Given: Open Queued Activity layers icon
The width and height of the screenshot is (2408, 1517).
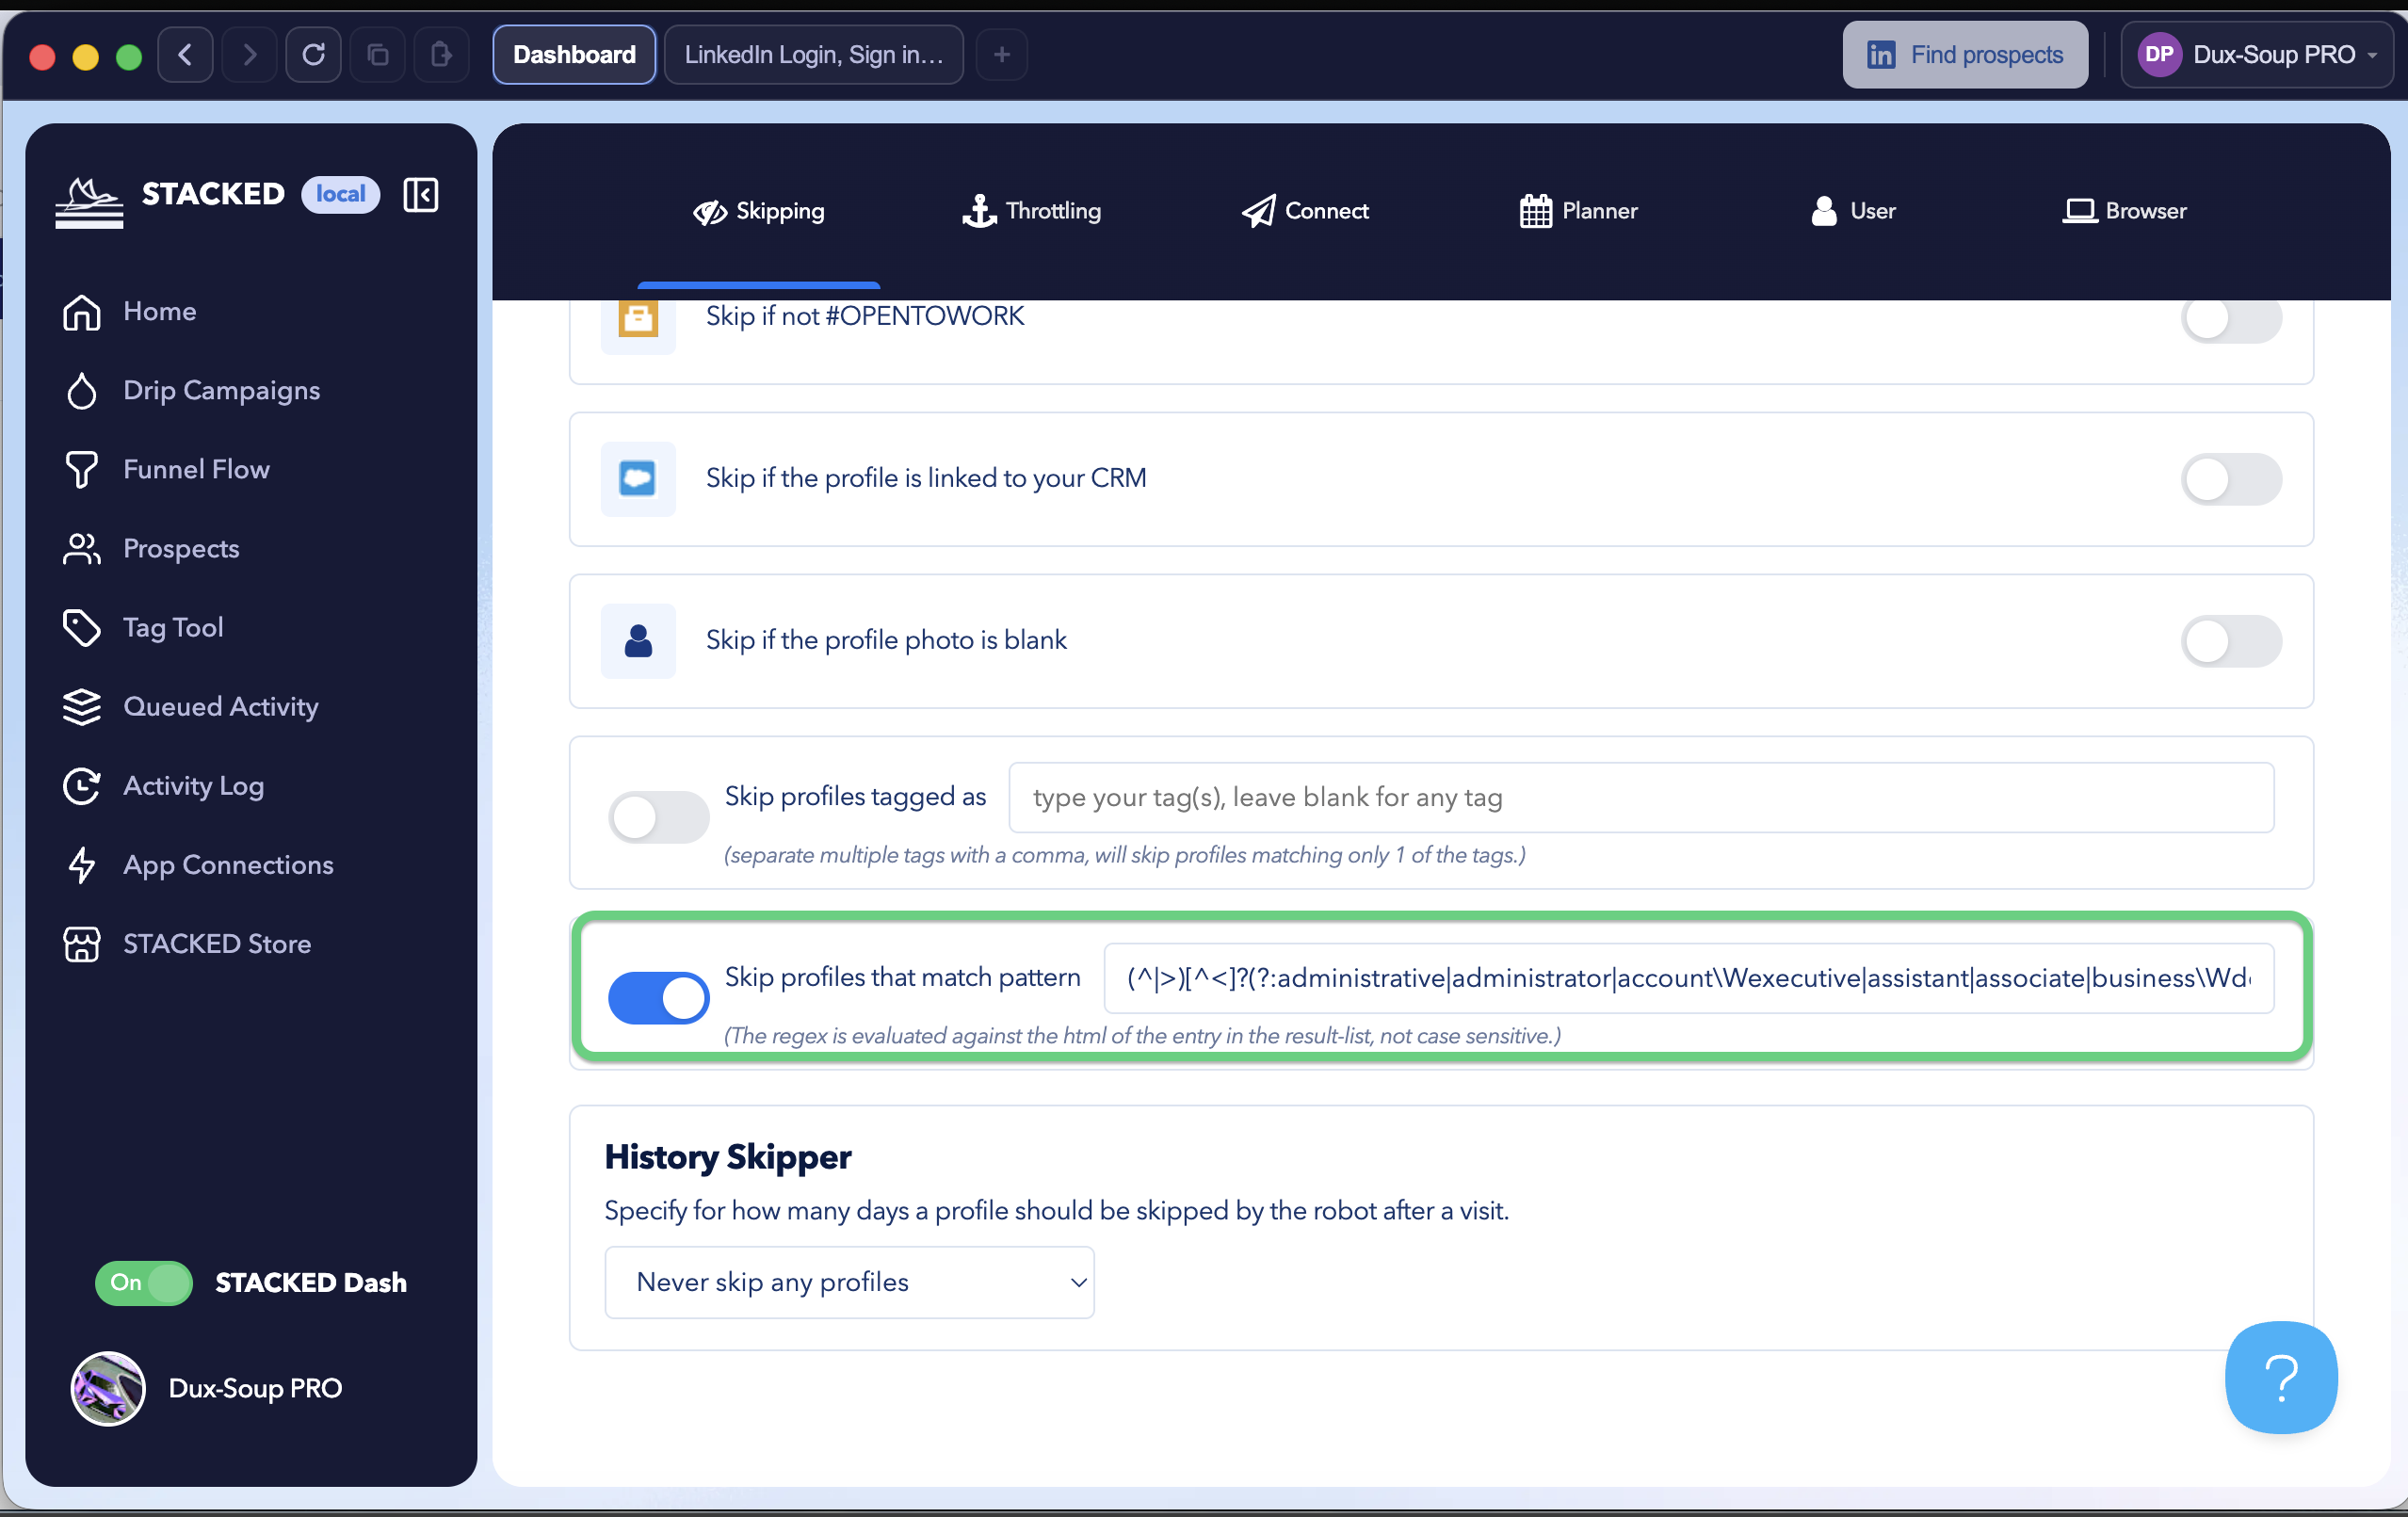Looking at the screenshot, I should (x=82, y=706).
